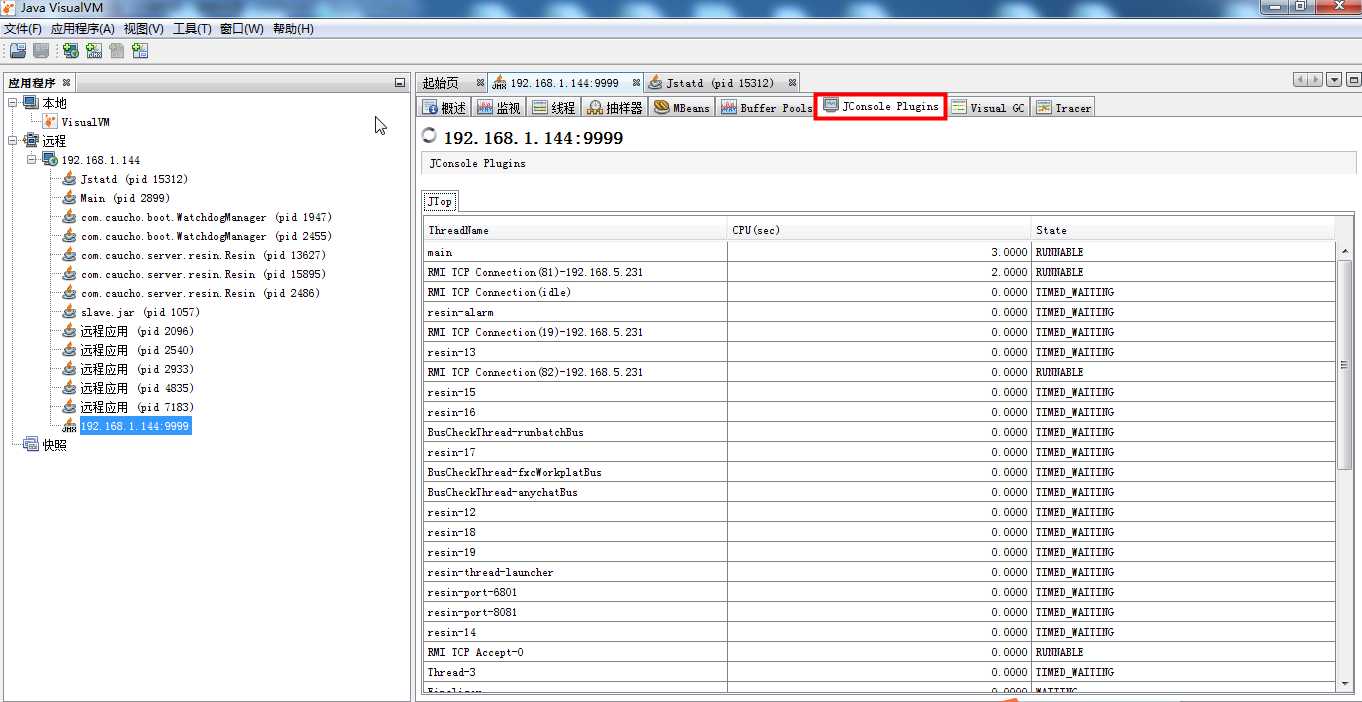Click icon of Resin (pid 2486)
This screenshot has height=702, width=1362.
tap(69, 293)
